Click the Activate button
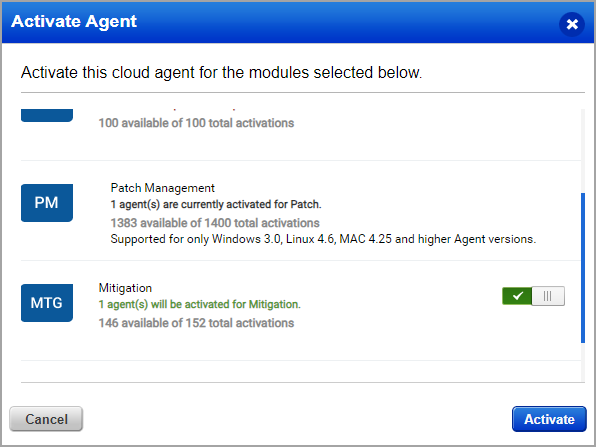 click(549, 419)
